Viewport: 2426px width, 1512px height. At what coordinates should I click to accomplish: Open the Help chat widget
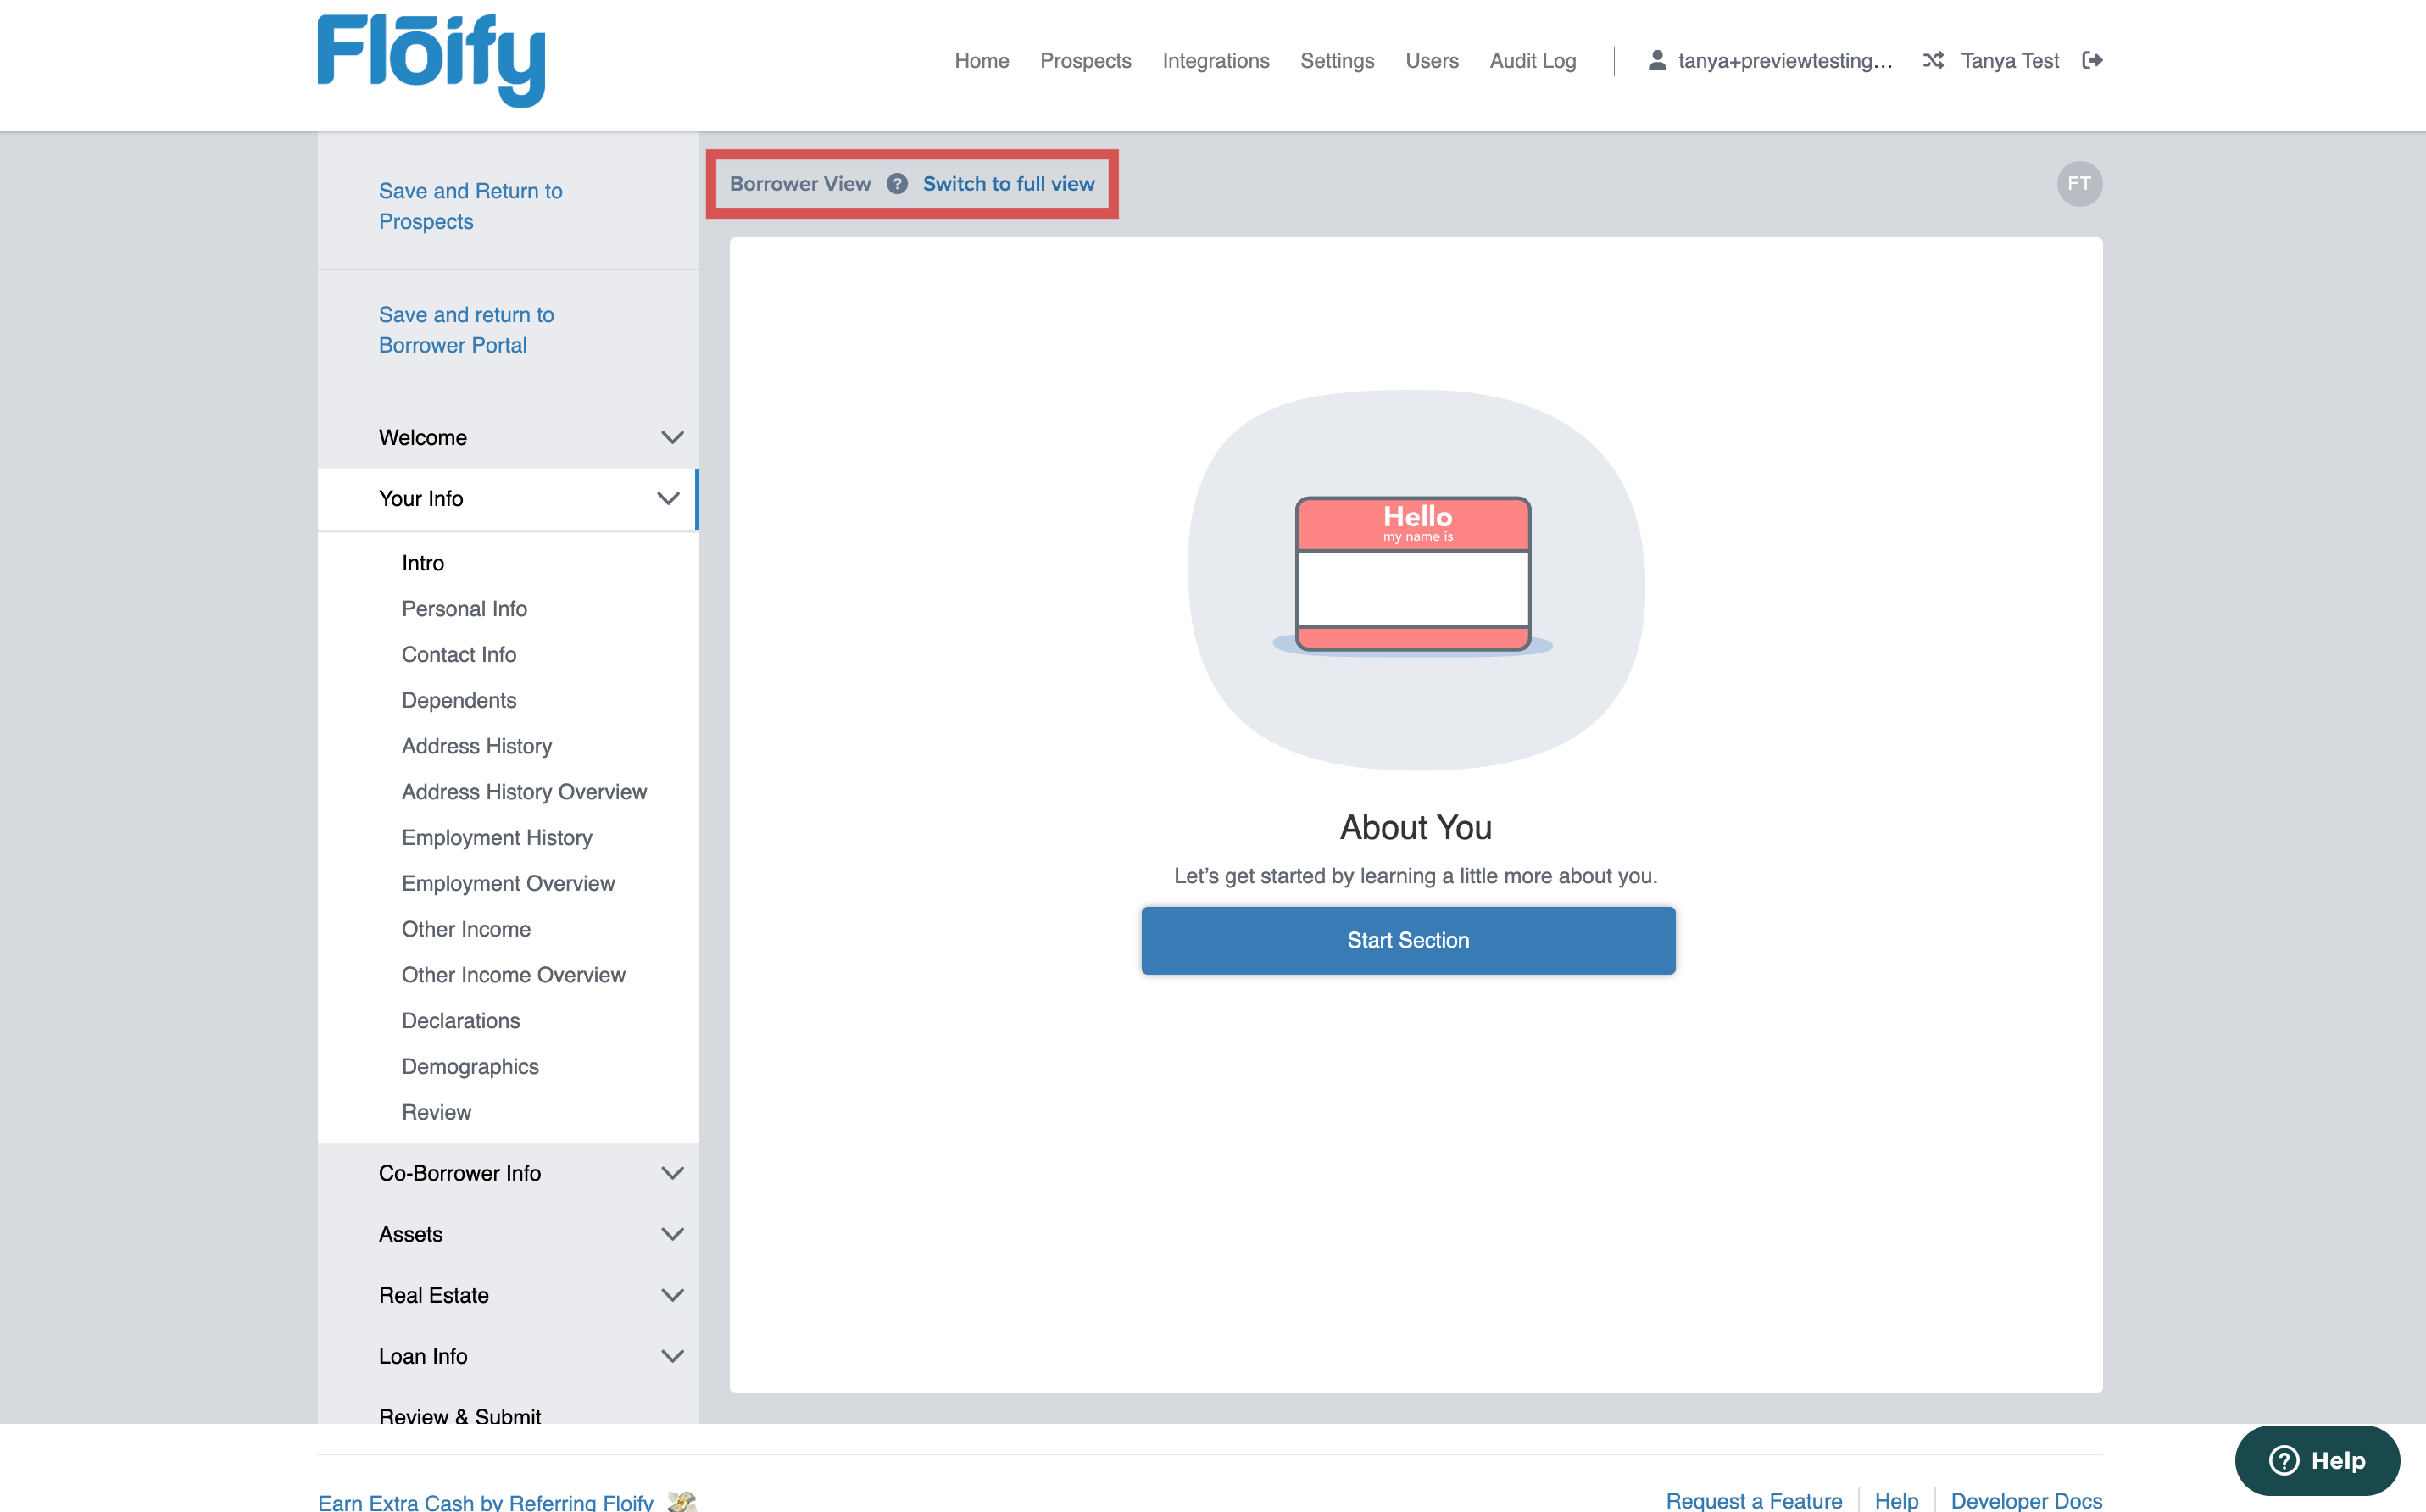click(x=2316, y=1460)
